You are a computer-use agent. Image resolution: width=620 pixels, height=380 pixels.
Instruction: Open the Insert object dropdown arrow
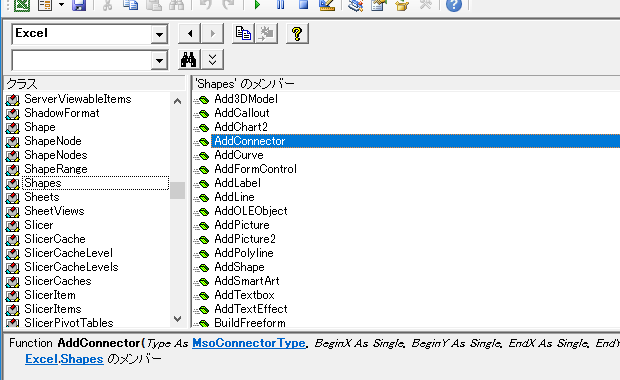[61, 5]
